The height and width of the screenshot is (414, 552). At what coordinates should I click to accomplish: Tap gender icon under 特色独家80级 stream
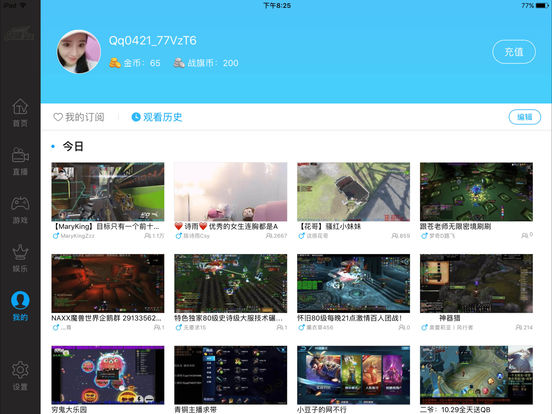coord(178,327)
